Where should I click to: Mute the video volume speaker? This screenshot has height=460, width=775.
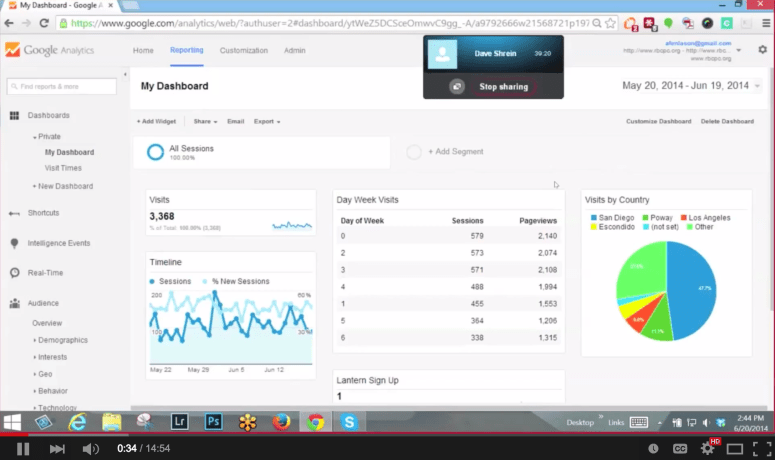[x=90, y=449]
